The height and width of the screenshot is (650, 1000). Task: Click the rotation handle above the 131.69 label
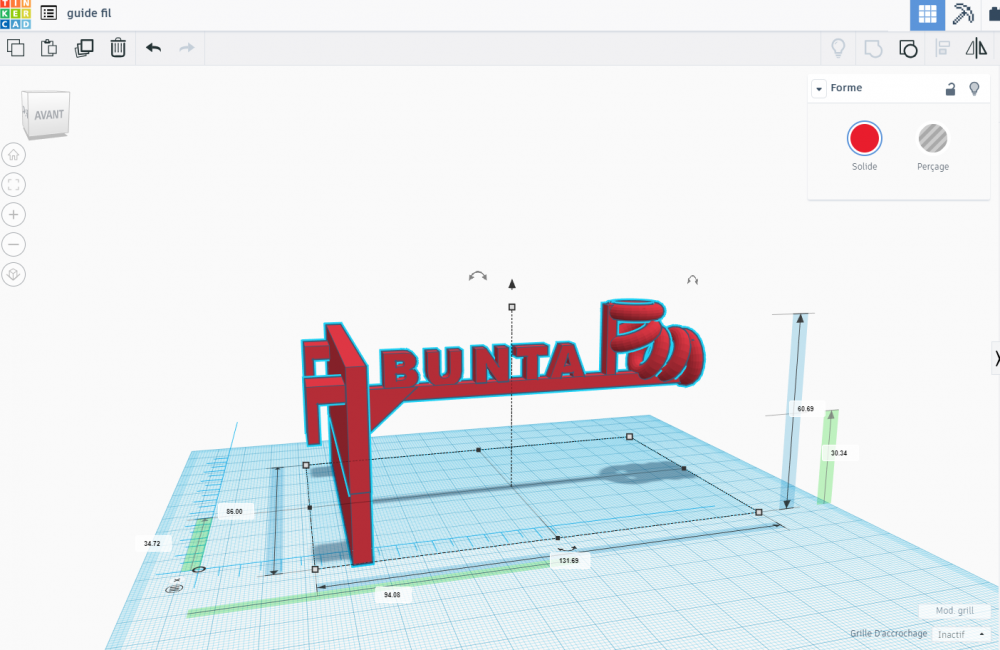[x=567, y=548]
